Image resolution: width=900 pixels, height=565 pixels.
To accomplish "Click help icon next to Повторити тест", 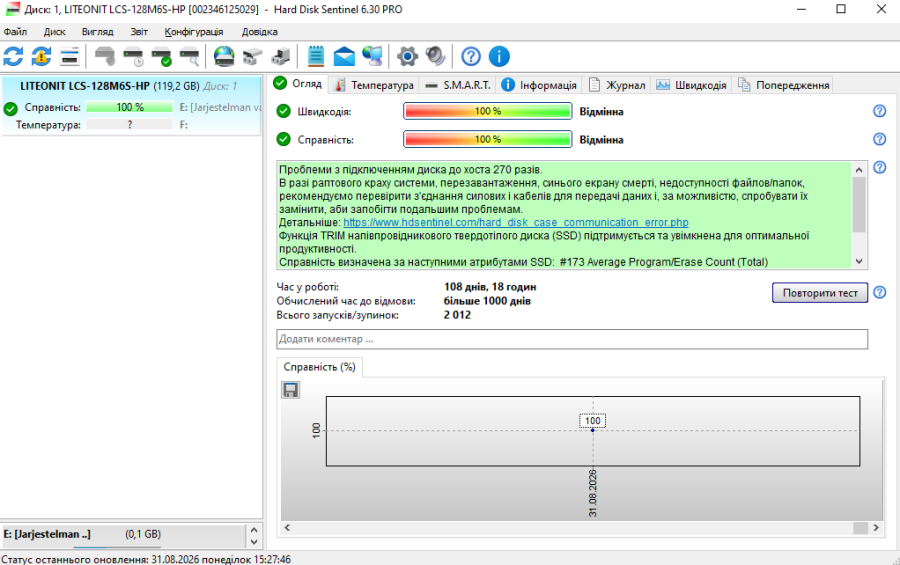I will (x=879, y=292).
